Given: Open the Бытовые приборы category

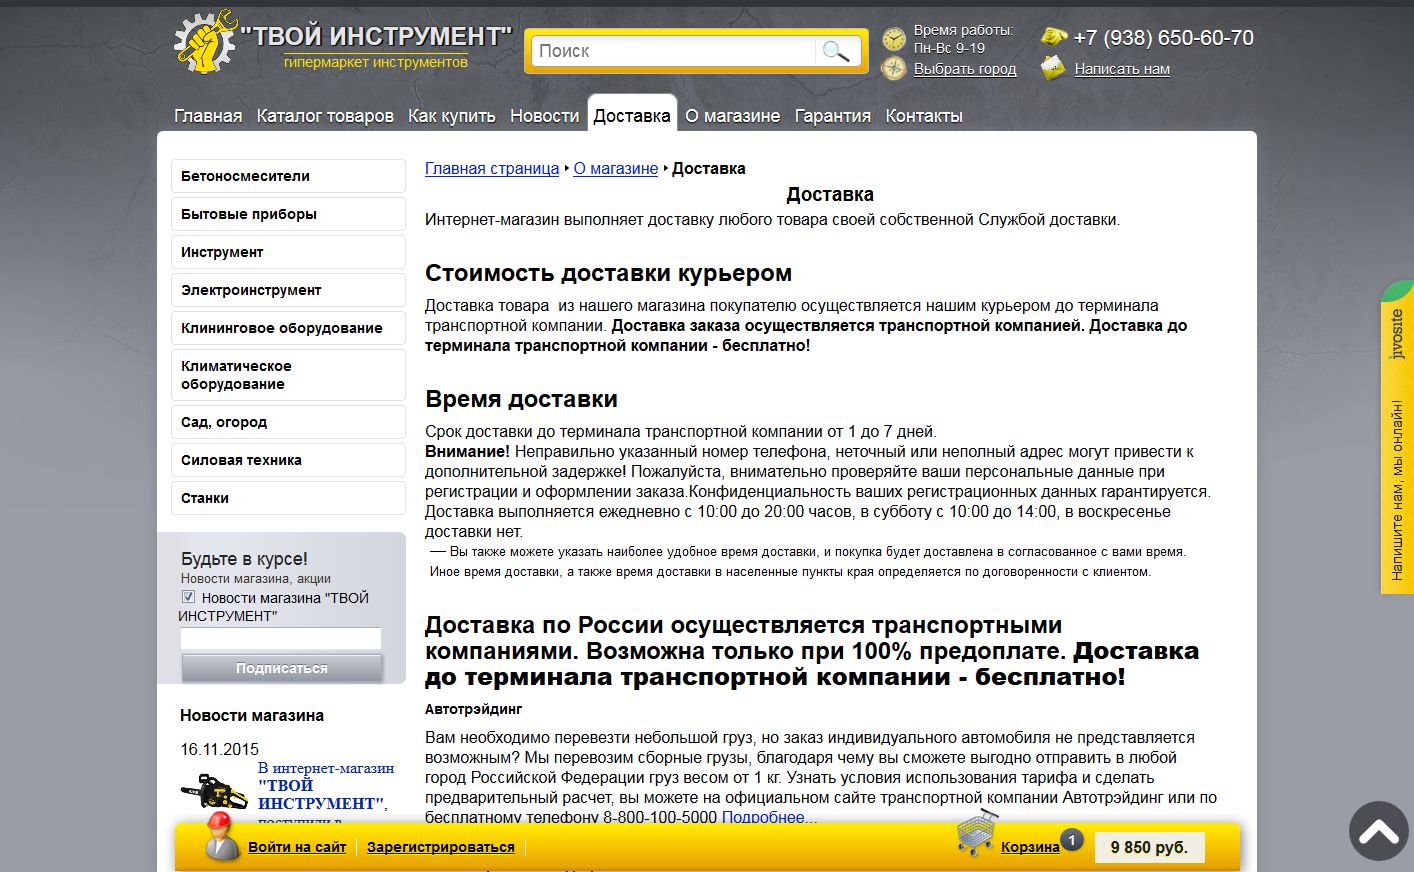Looking at the screenshot, I should tap(288, 214).
